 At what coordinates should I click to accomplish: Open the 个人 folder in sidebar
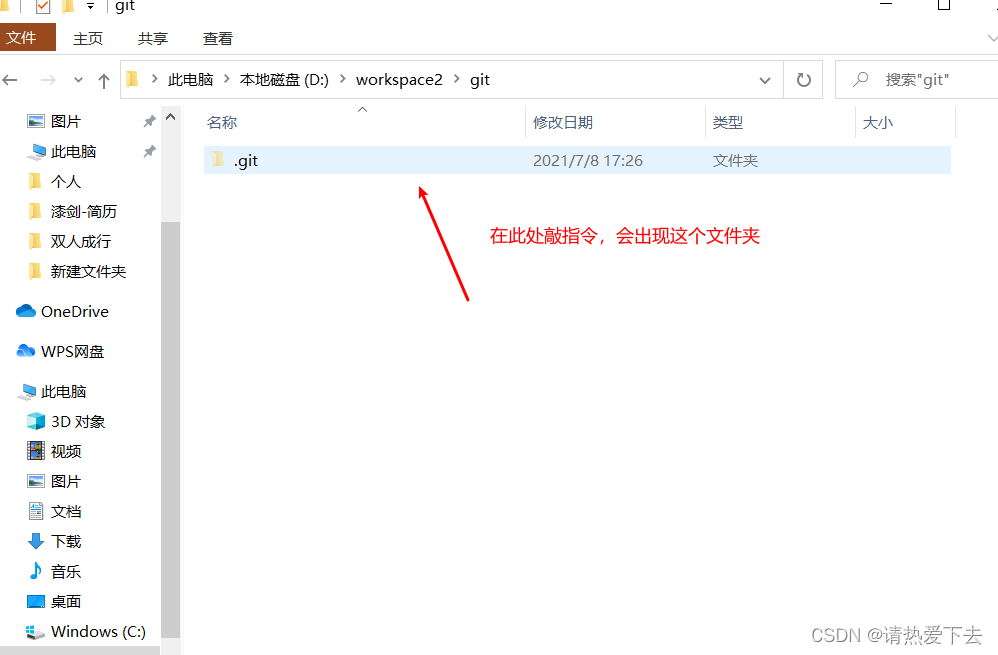[66, 181]
